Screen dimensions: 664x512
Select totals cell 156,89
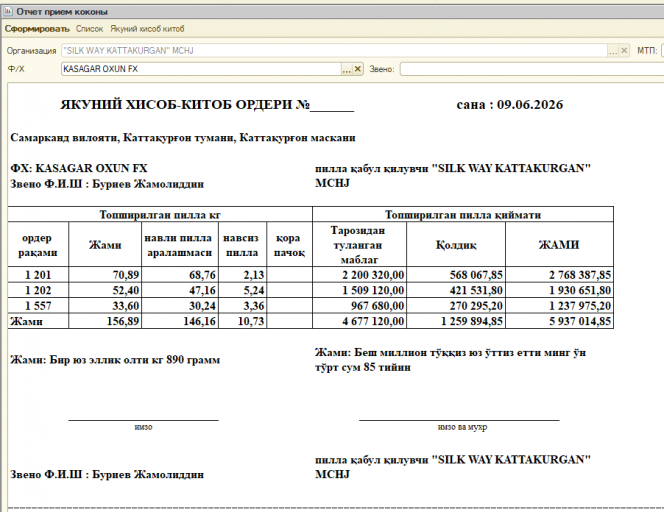tap(105, 321)
